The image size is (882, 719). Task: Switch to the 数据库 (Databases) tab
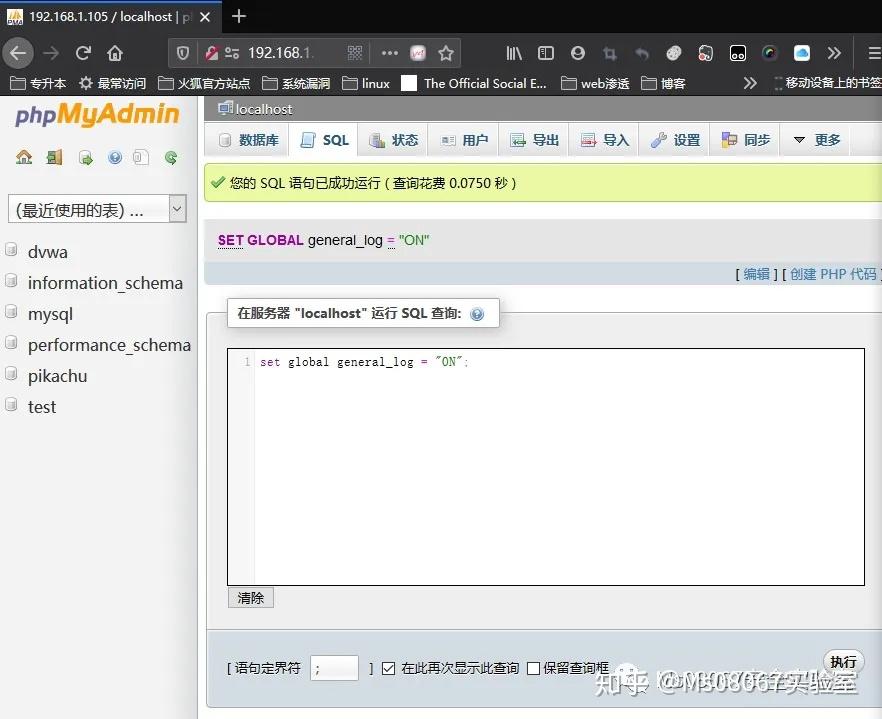pyautogui.click(x=249, y=140)
